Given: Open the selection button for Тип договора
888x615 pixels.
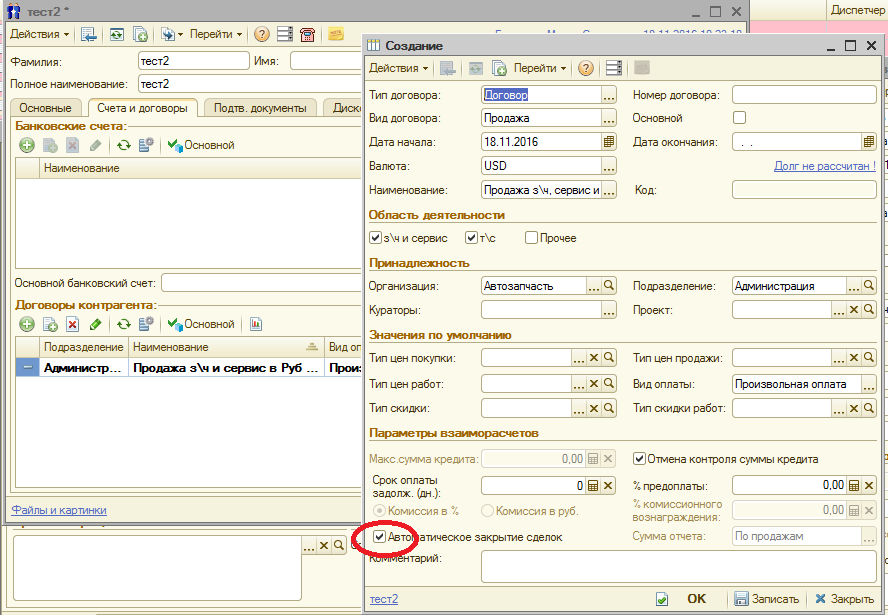Looking at the screenshot, I should [x=609, y=95].
